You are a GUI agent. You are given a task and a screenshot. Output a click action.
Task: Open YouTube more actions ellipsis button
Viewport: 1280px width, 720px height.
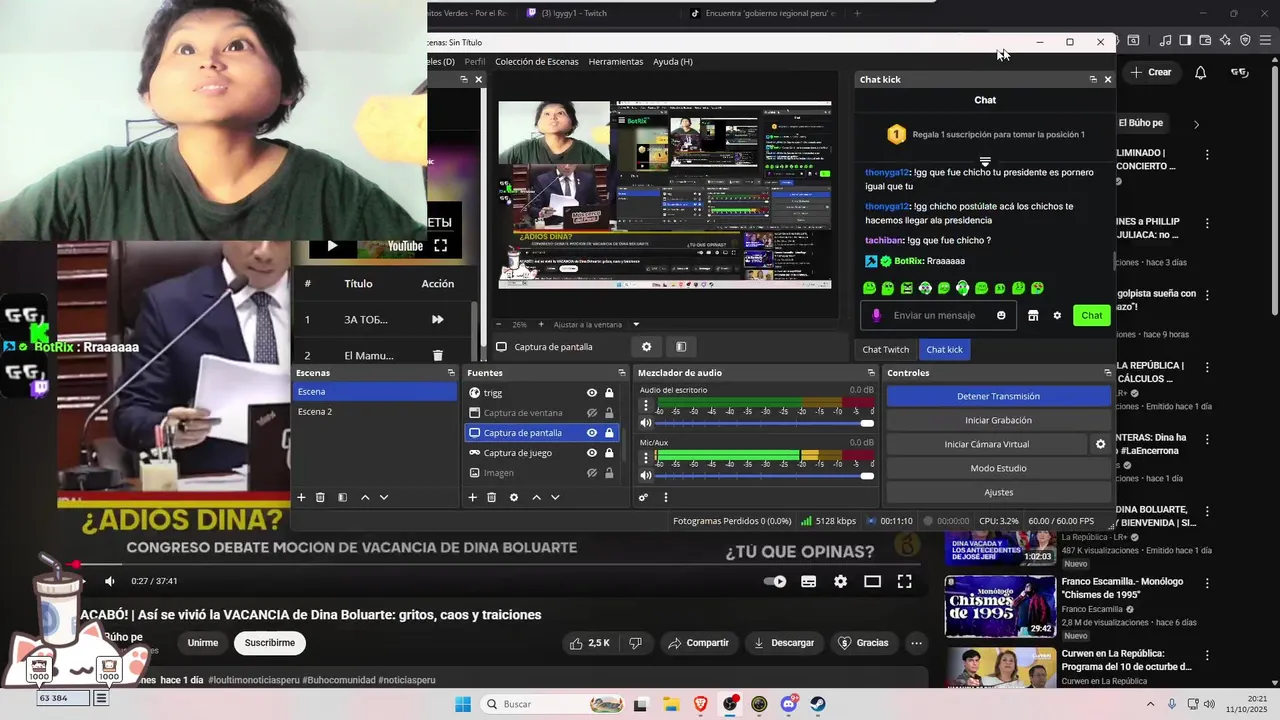coord(916,643)
